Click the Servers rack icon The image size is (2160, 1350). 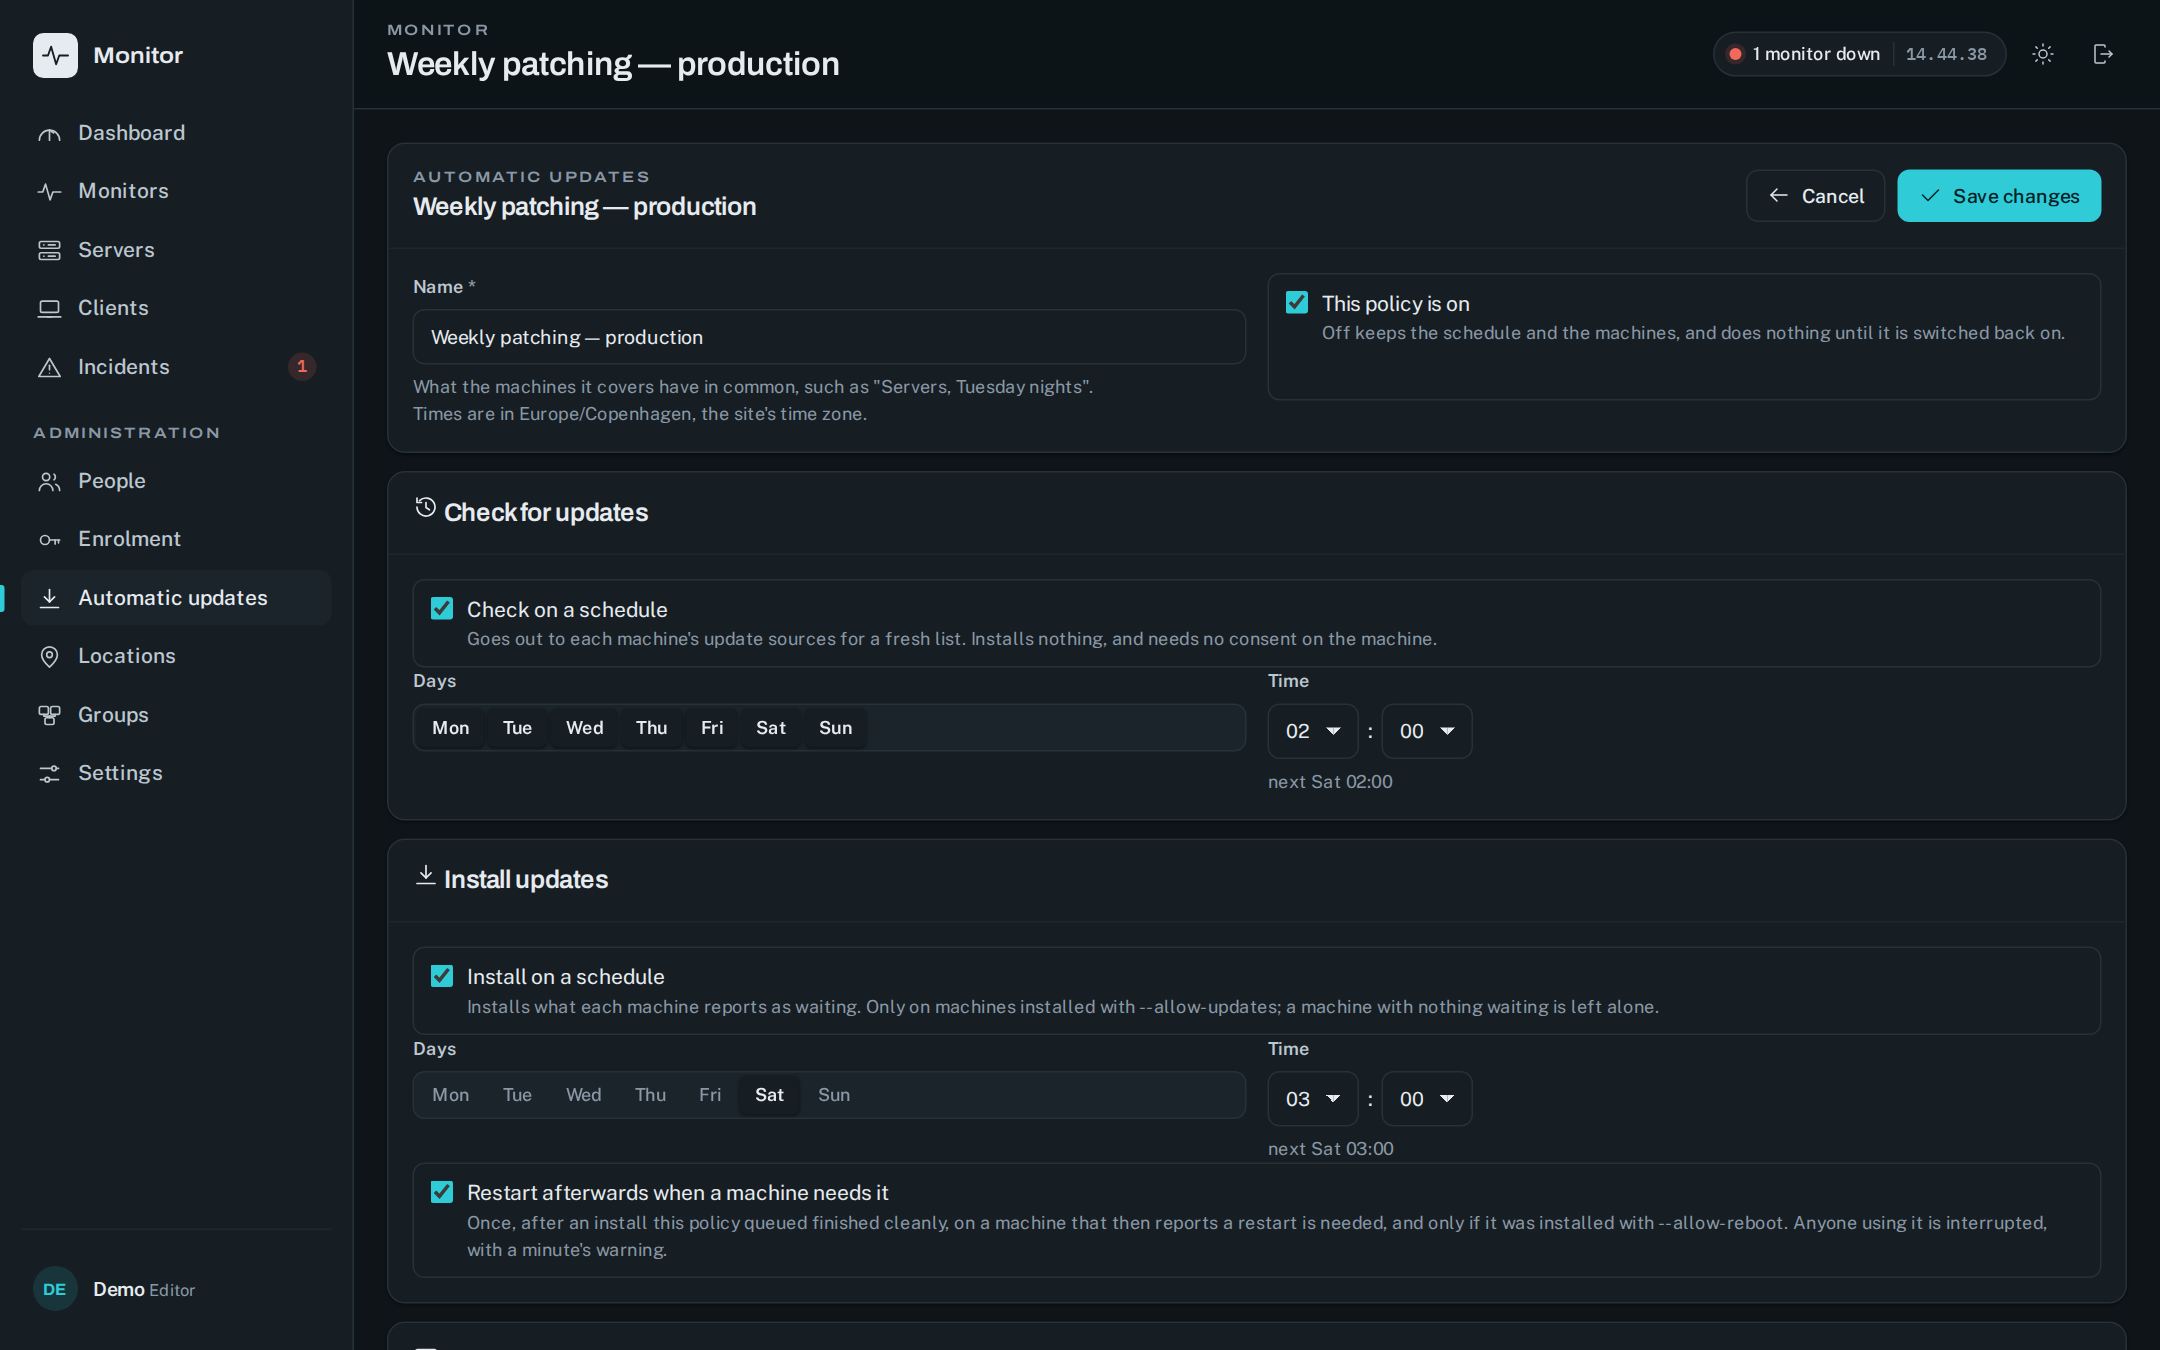pos(49,250)
